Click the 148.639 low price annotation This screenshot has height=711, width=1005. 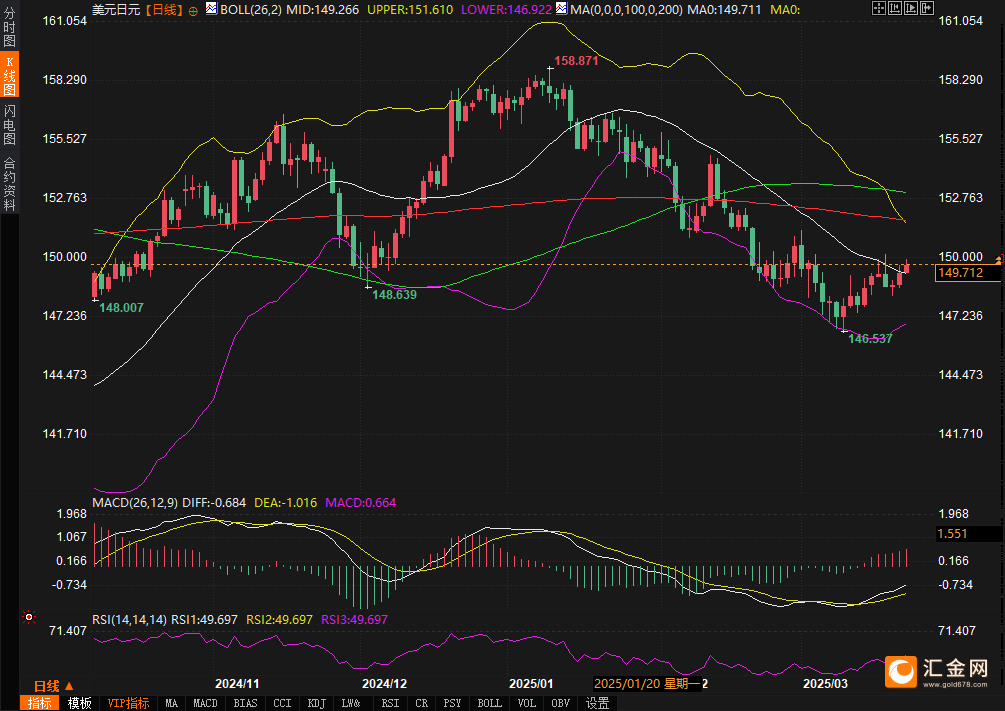pyautogui.click(x=394, y=295)
